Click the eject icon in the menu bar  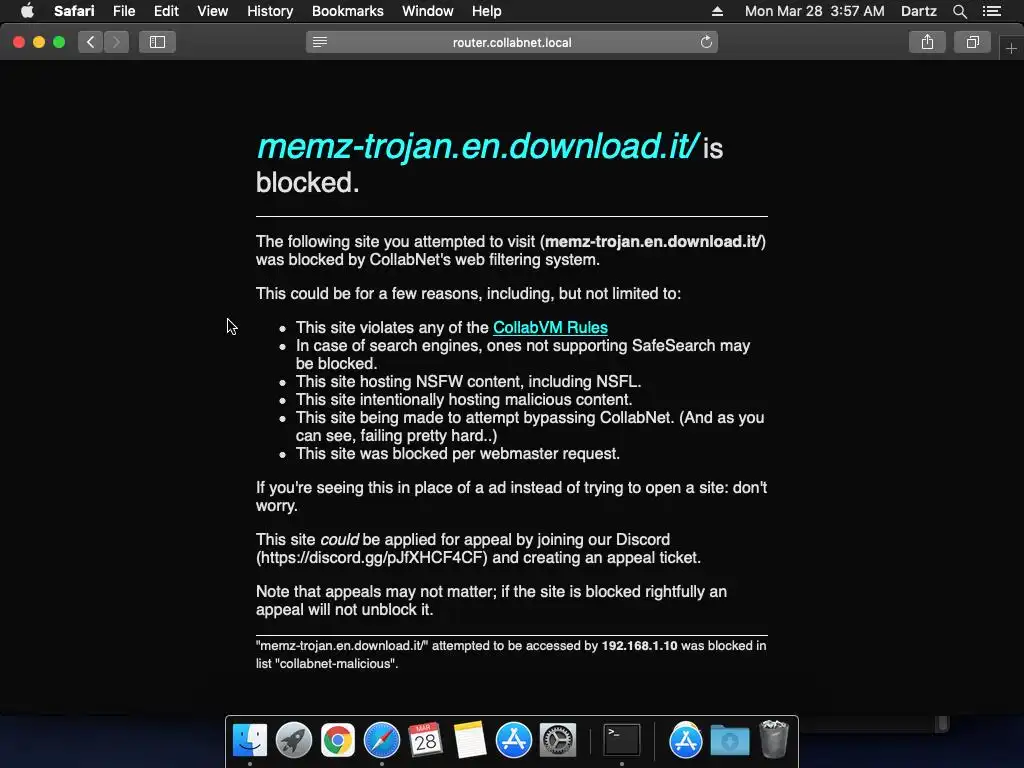[x=717, y=11]
